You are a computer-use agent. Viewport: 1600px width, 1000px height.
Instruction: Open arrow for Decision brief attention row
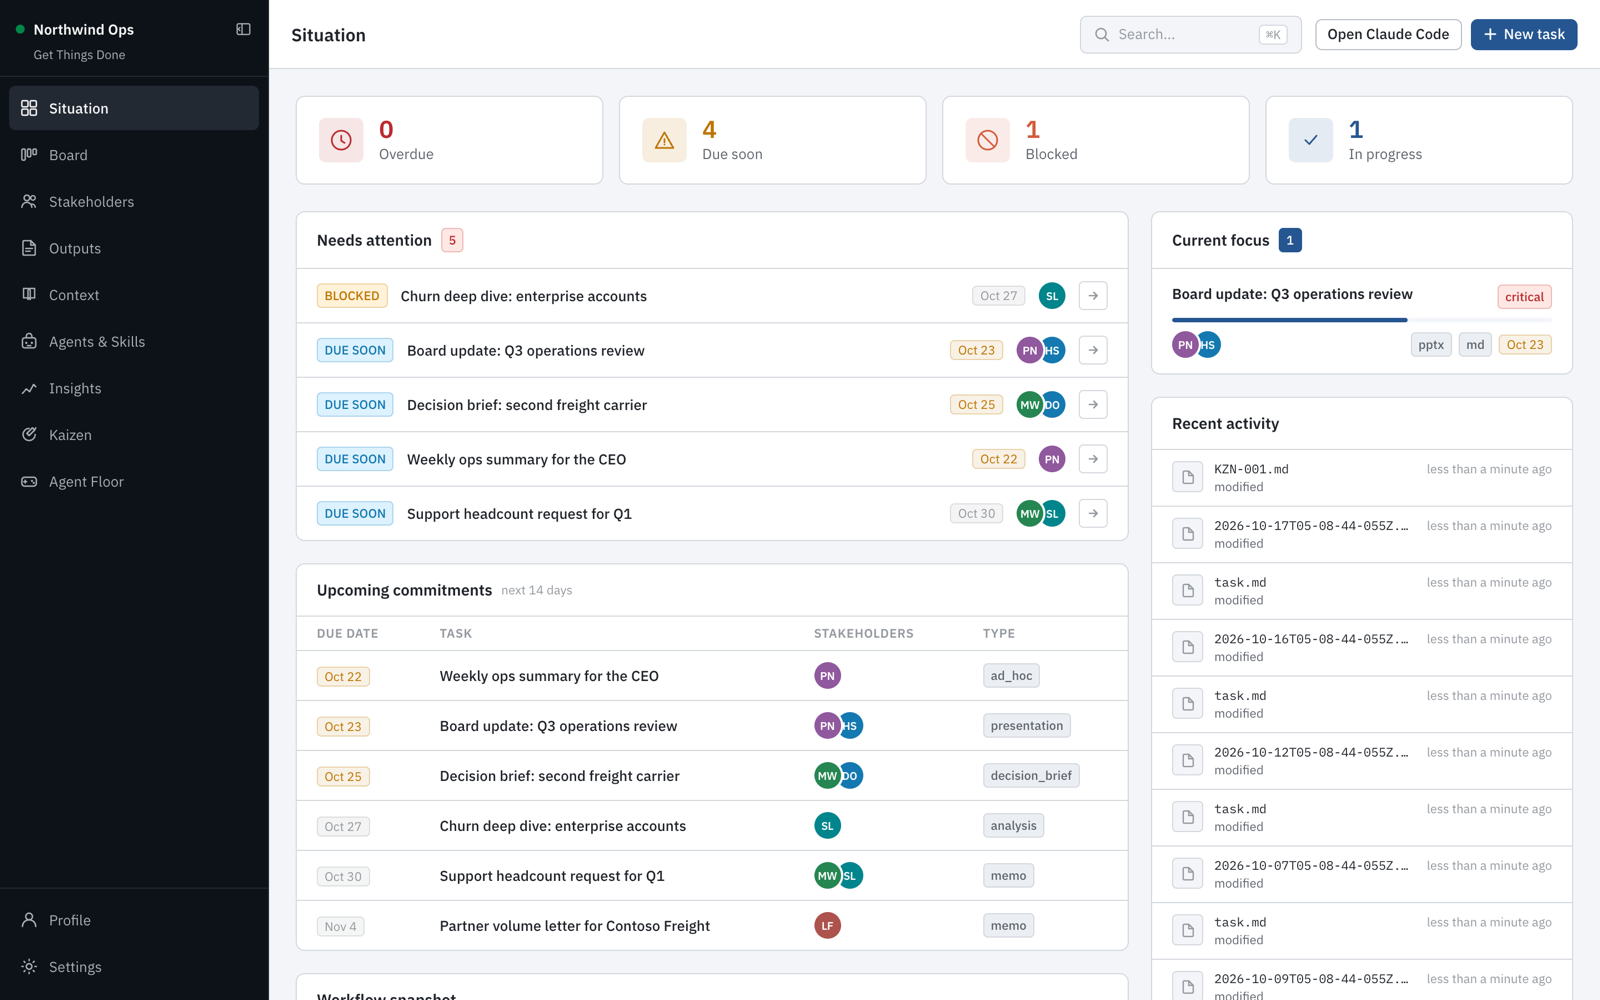pyautogui.click(x=1093, y=405)
